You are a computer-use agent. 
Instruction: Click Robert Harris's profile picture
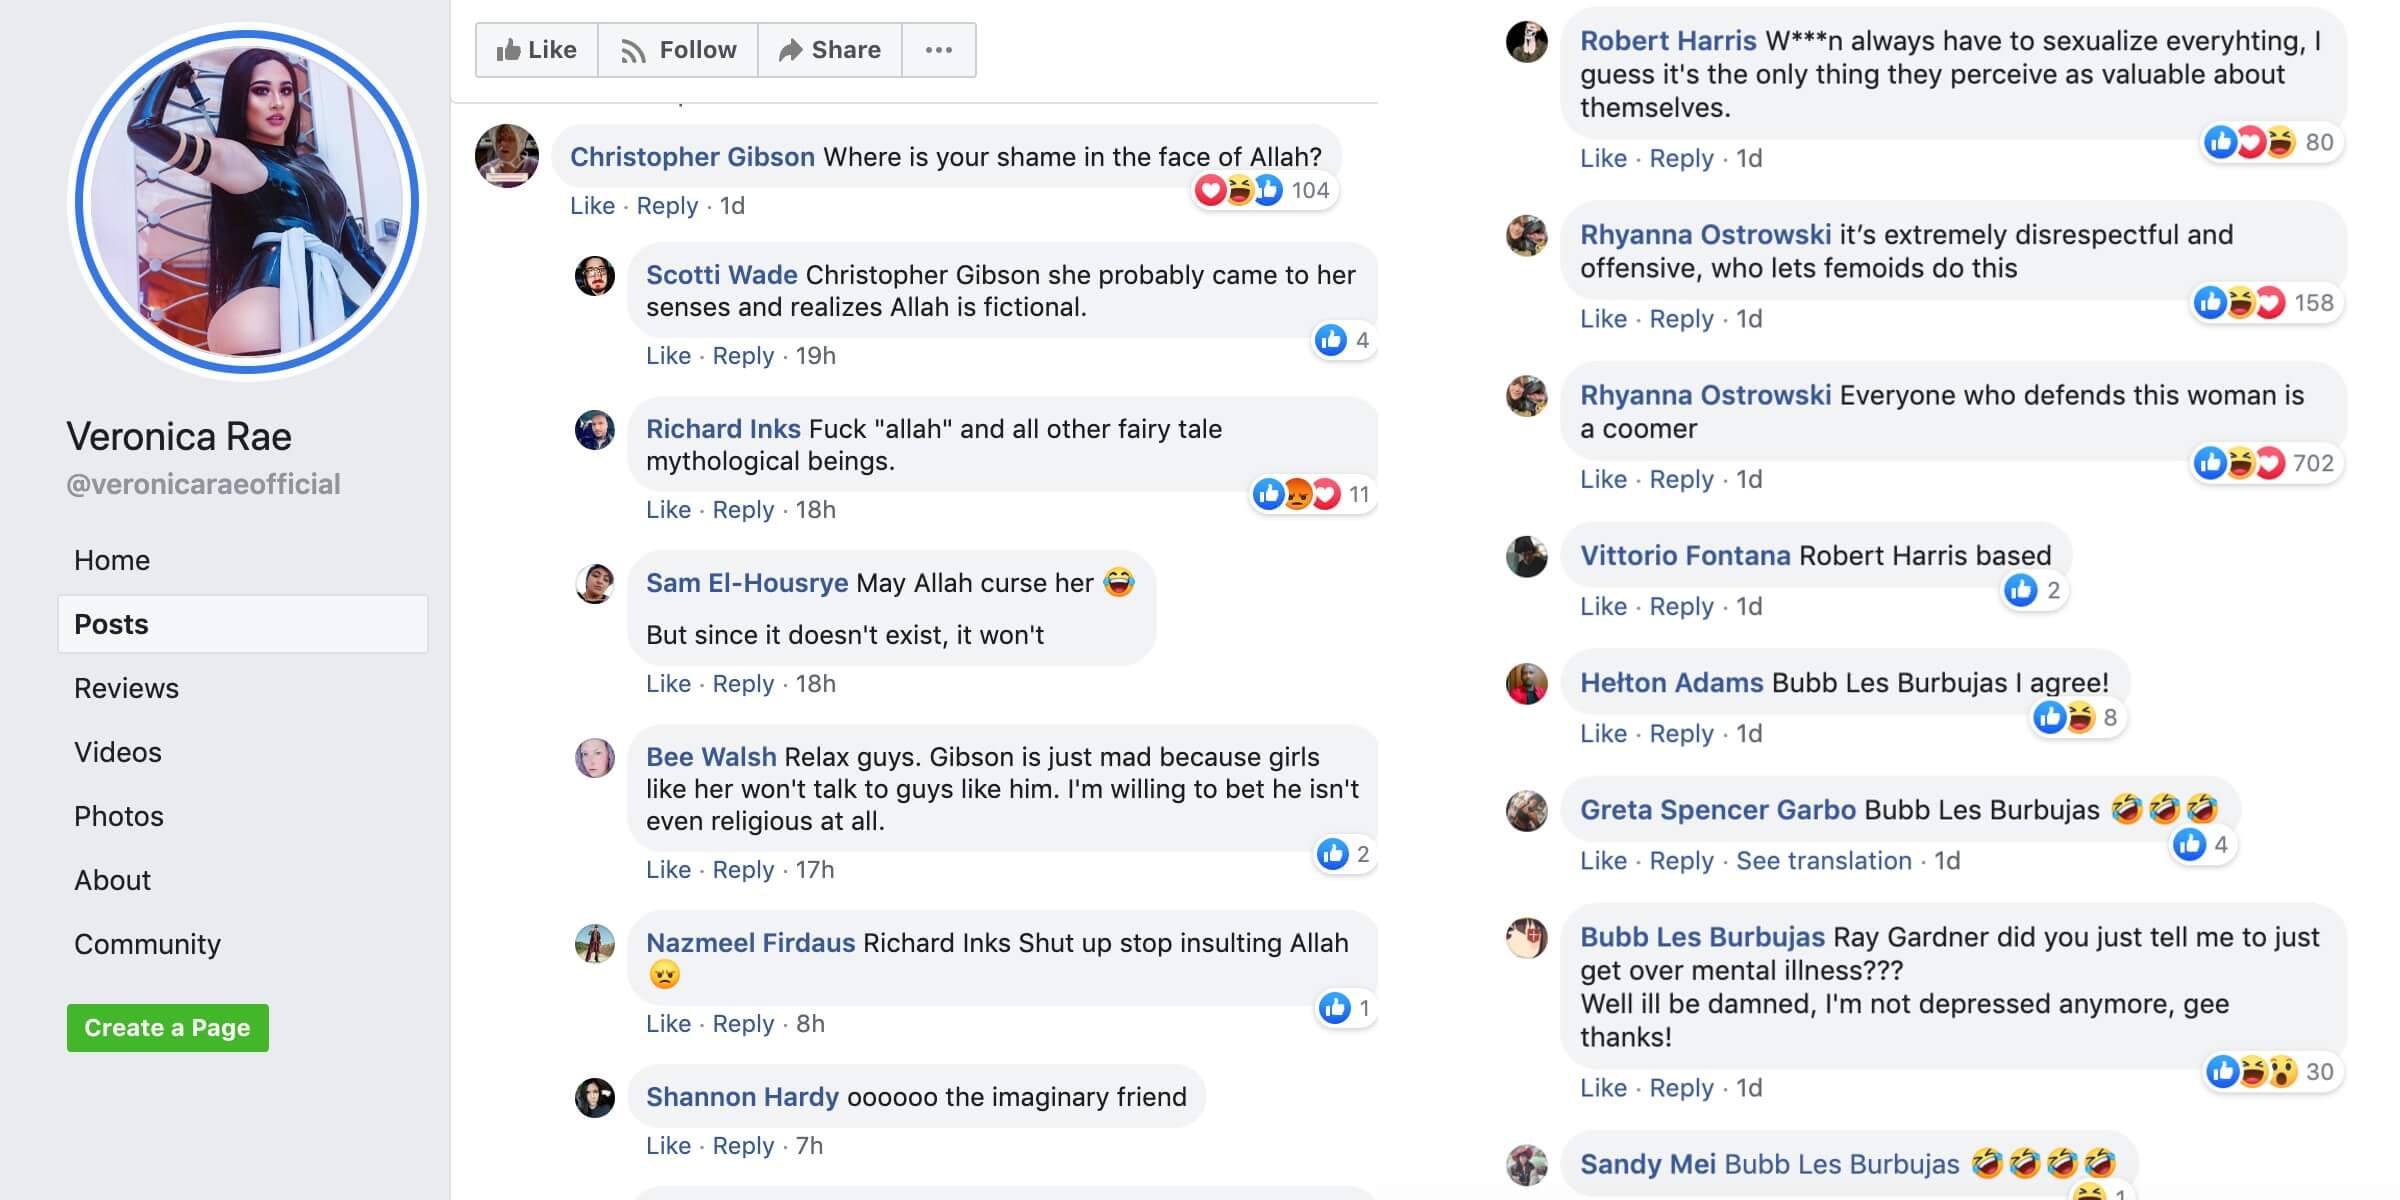click(1527, 42)
